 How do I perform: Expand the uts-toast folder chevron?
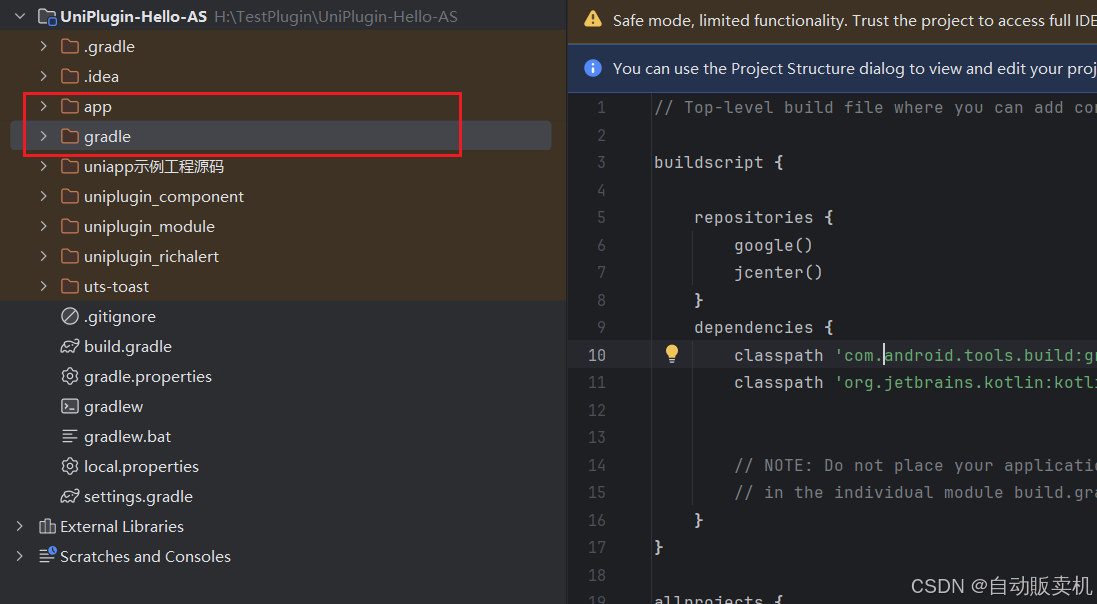click(43, 286)
